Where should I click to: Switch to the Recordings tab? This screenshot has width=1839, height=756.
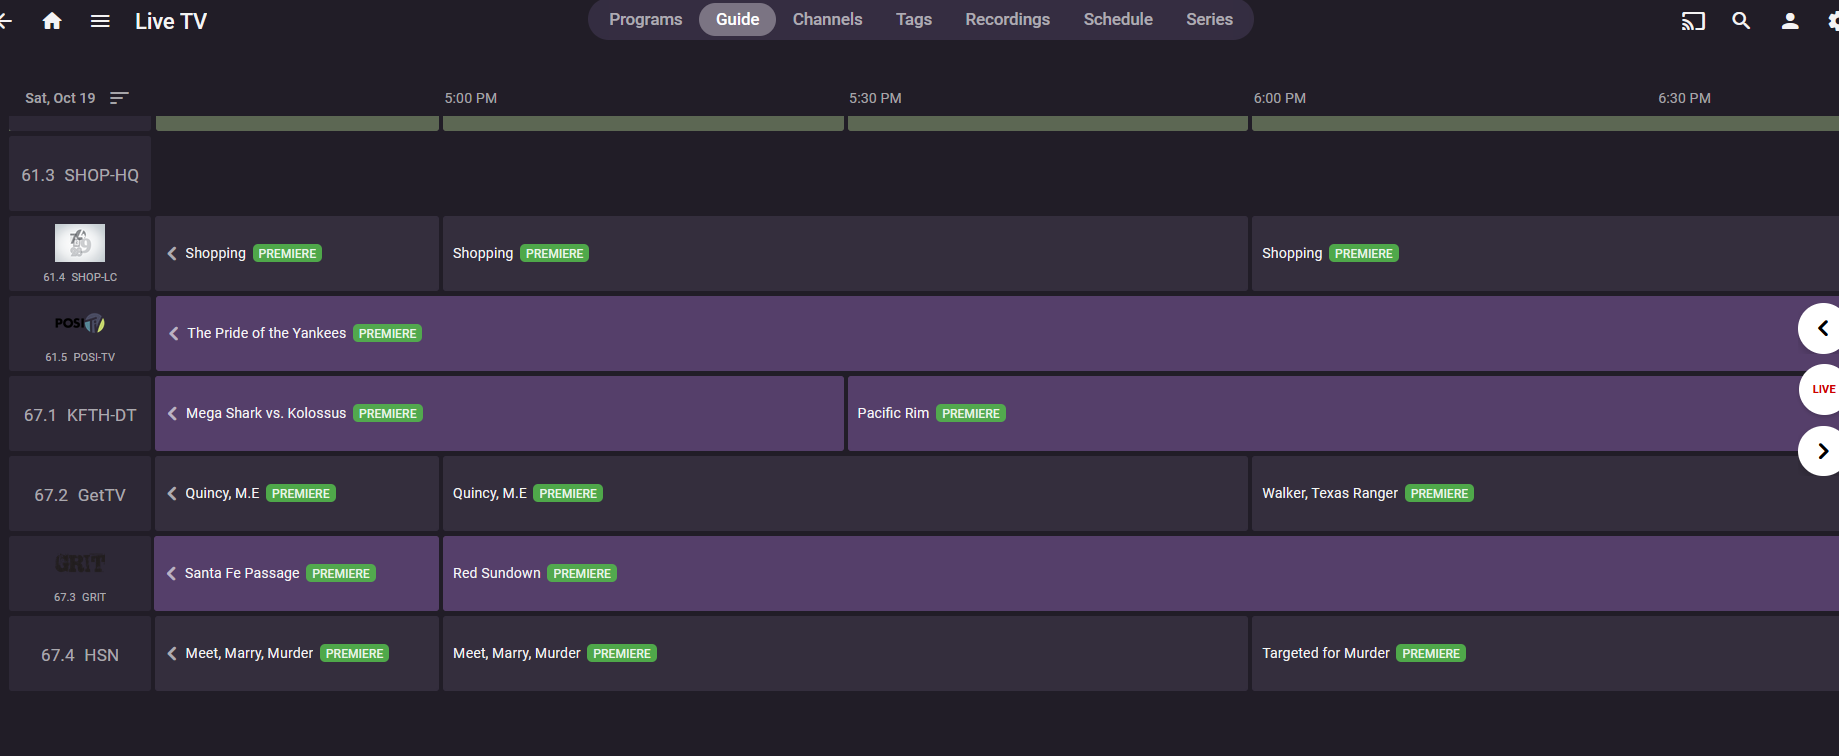[1007, 20]
